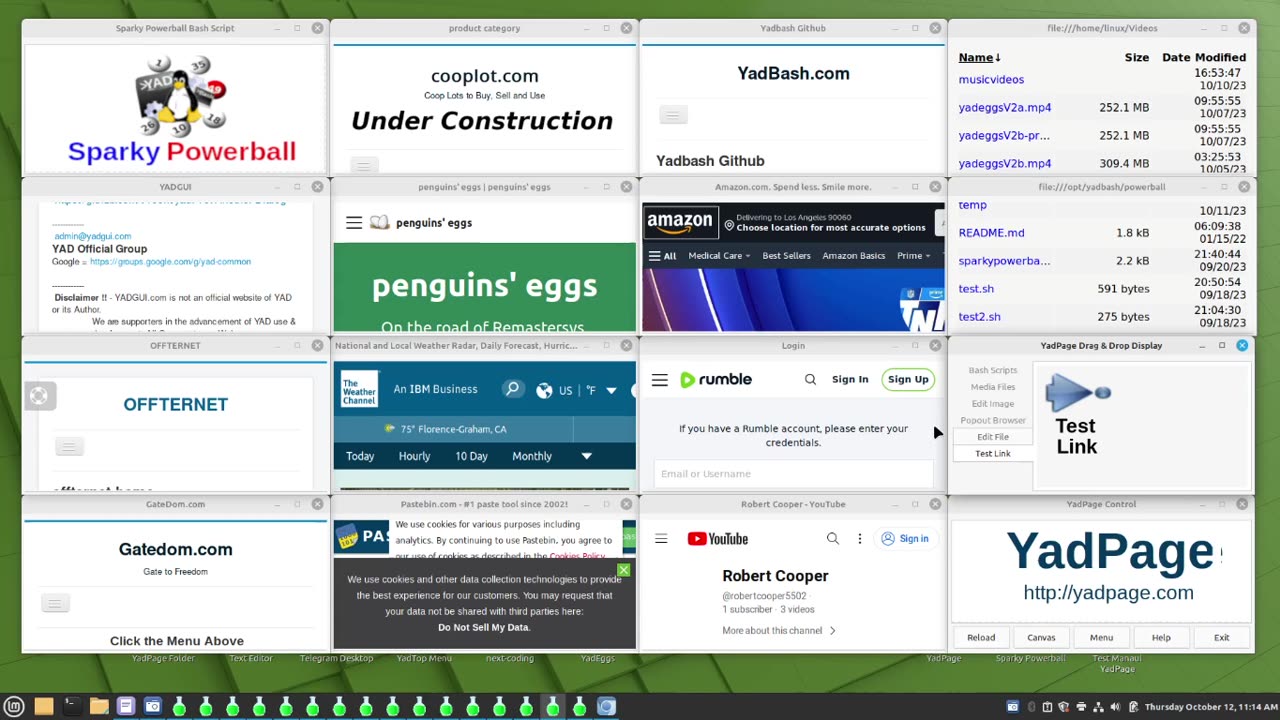This screenshot has width=1280, height=720.
Task: Open the network icon in system tray
Action: (x=1096, y=707)
